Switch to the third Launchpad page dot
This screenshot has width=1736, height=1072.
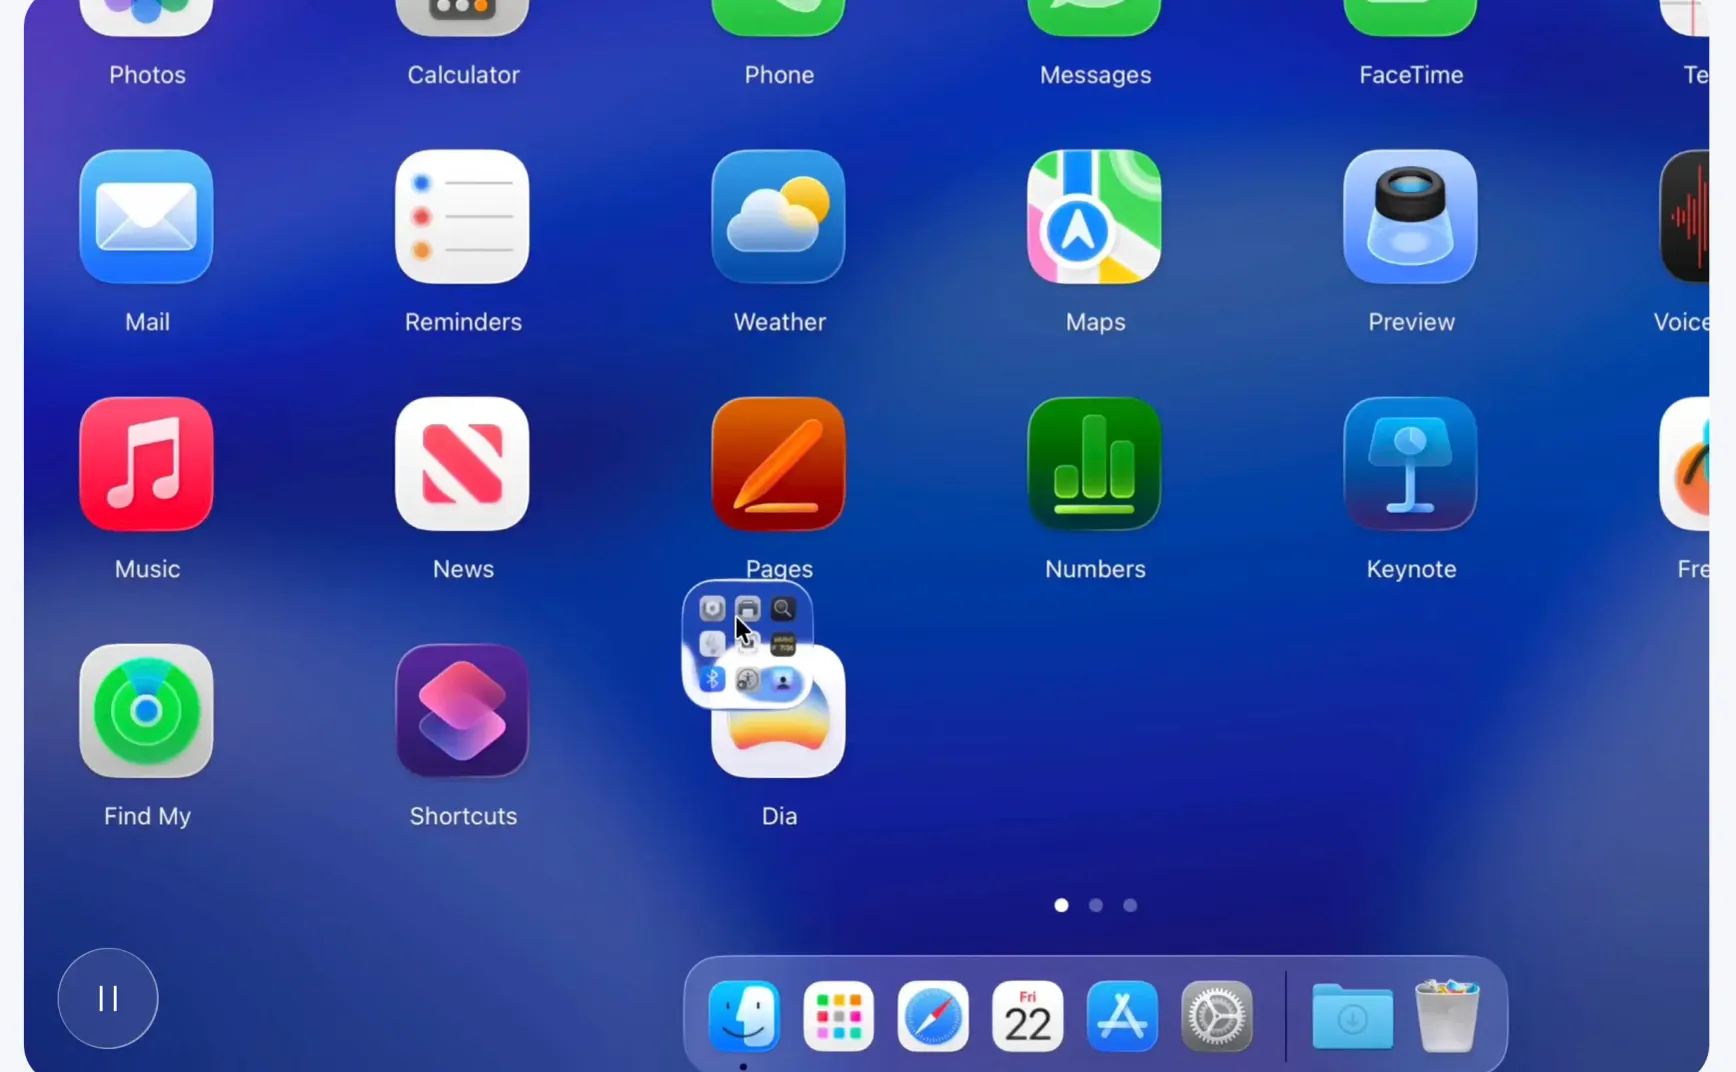[1130, 905]
